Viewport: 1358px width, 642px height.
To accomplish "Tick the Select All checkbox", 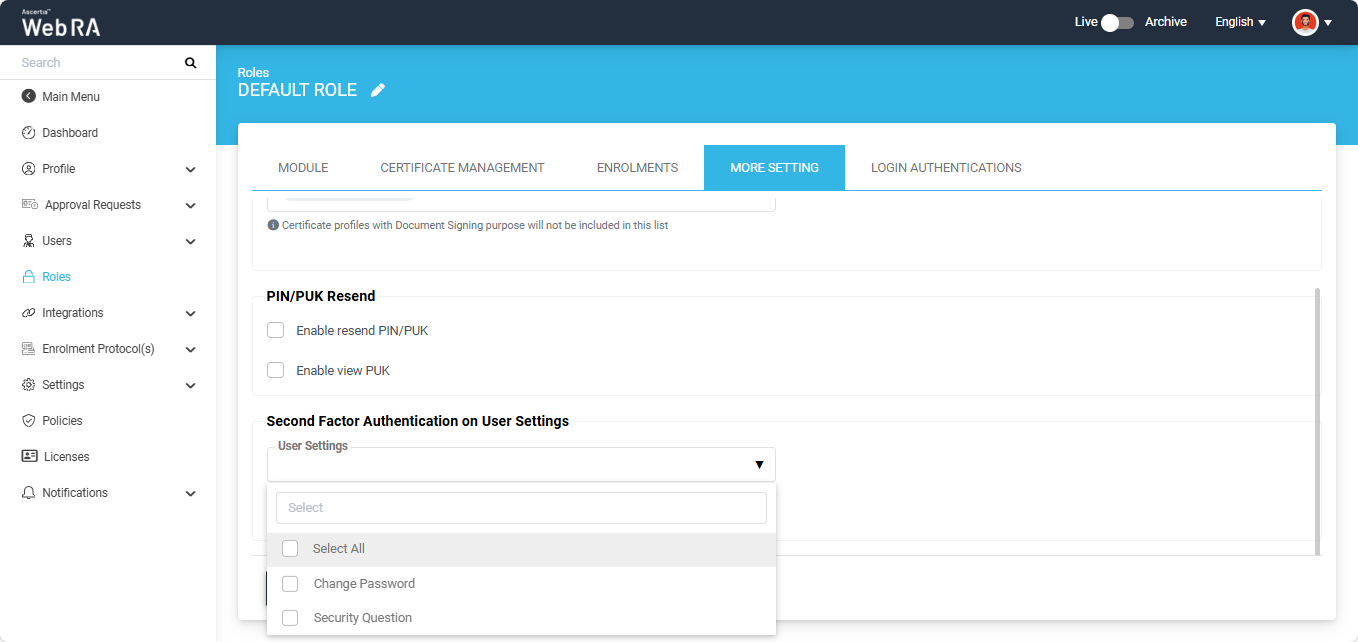I will 290,549.
